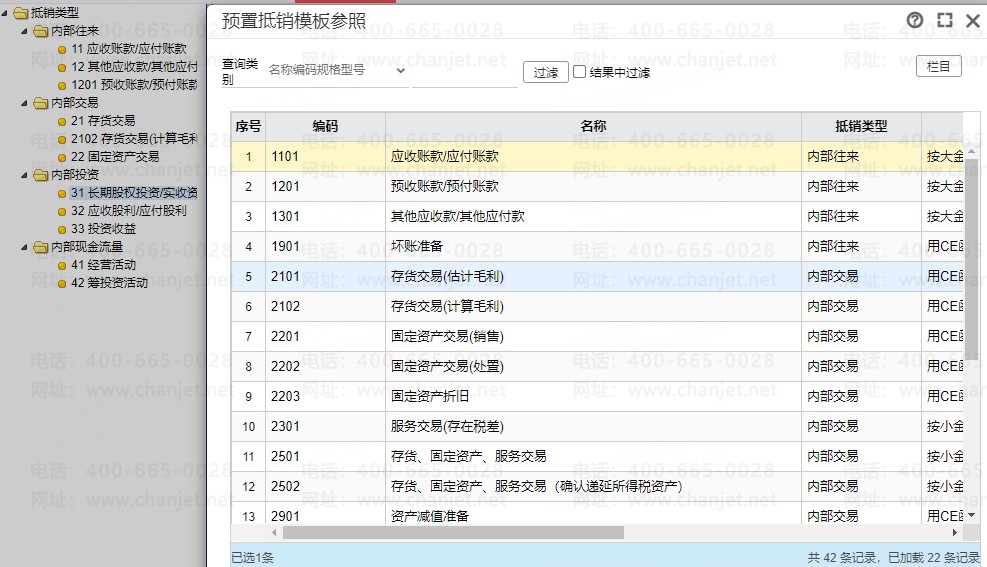Close the 预置抵销模板参照 dialog
This screenshot has width=987, height=567.
pyautogui.click(x=973, y=21)
